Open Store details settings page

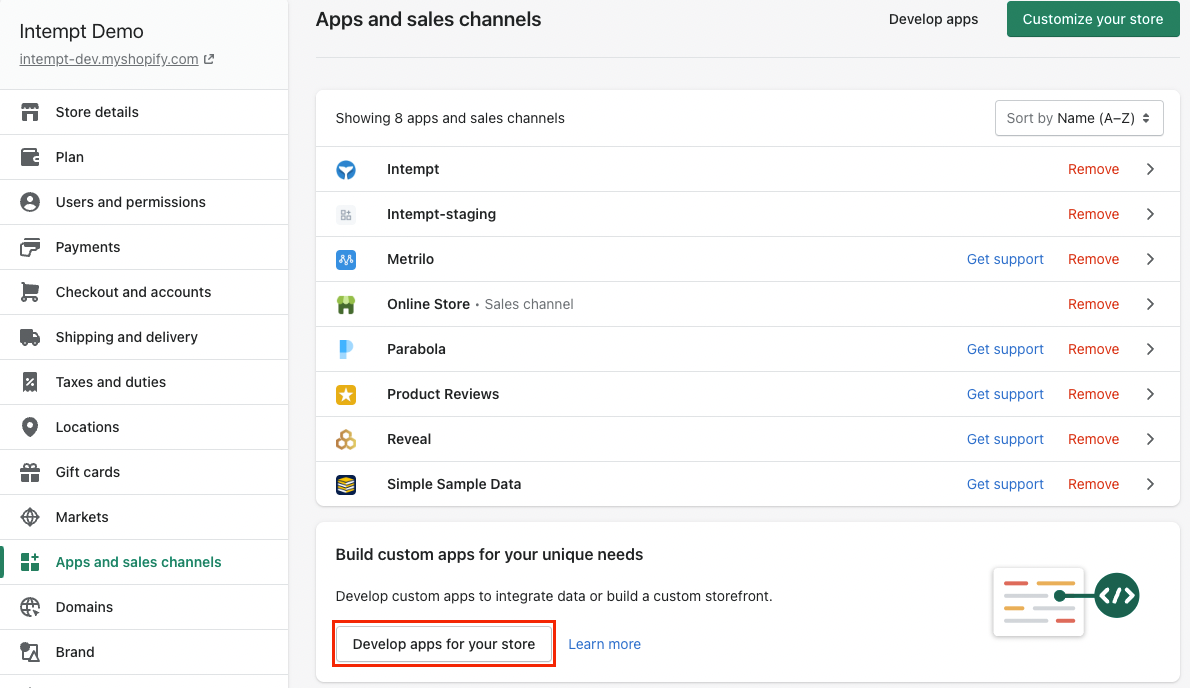tap(144, 112)
